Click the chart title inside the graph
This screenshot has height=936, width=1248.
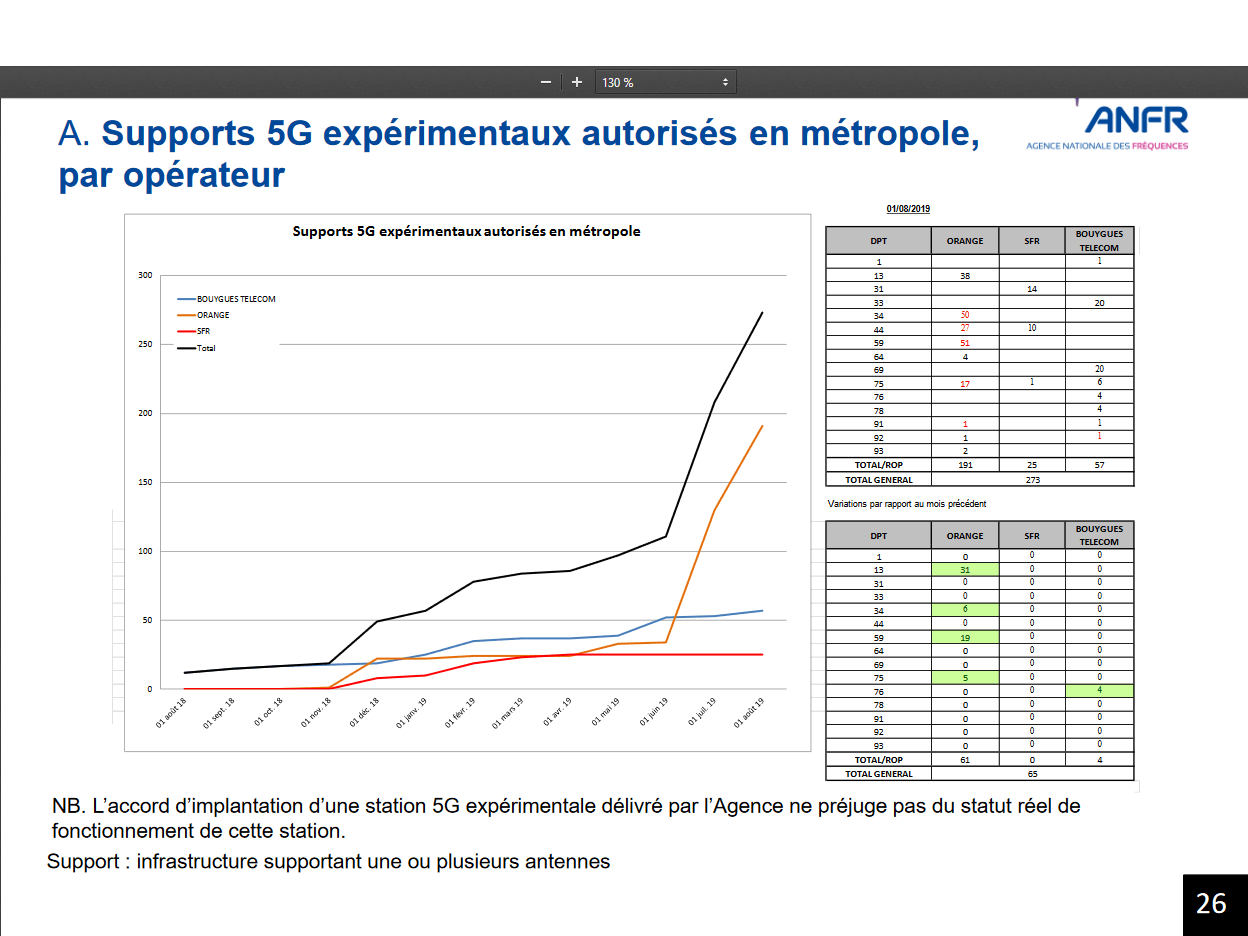pos(466,231)
